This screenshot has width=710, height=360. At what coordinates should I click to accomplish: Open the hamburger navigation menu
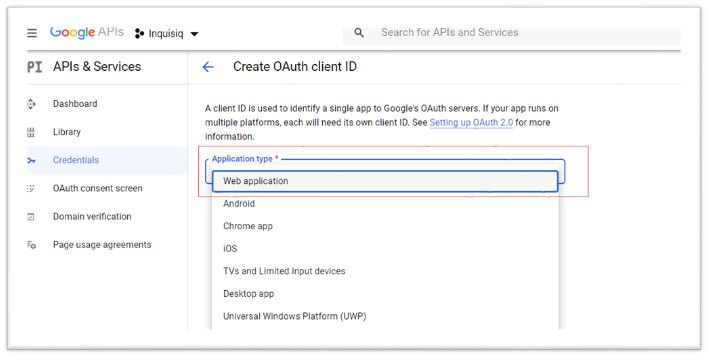32,33
